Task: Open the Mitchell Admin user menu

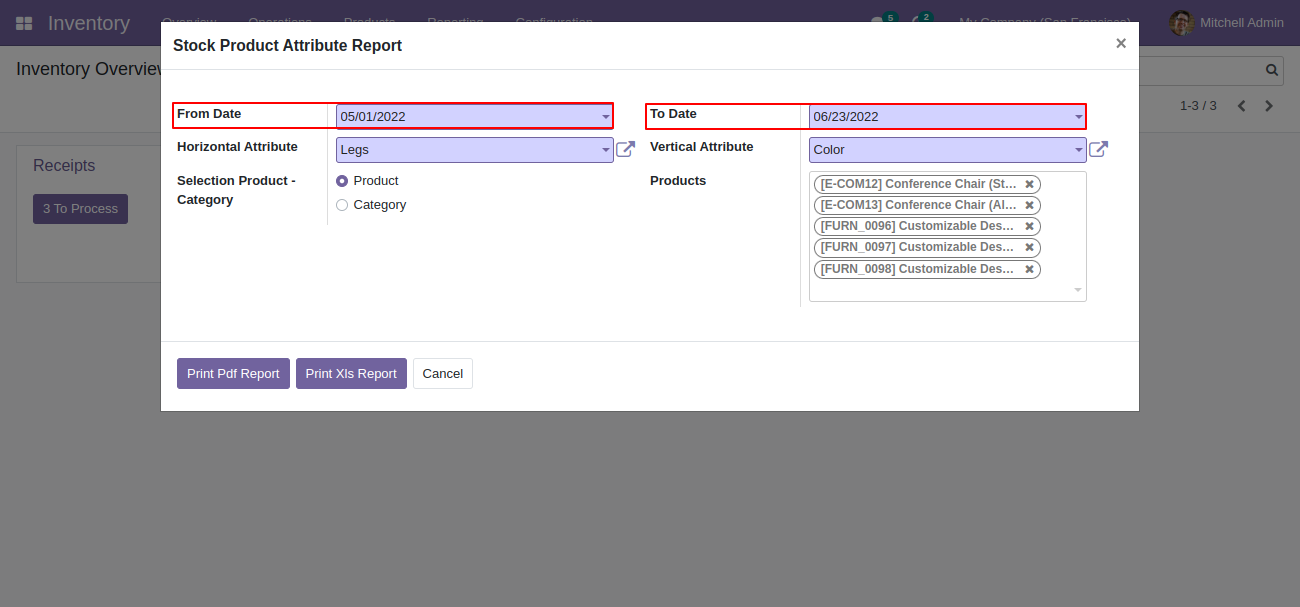Action: (x=1227, y=23)
